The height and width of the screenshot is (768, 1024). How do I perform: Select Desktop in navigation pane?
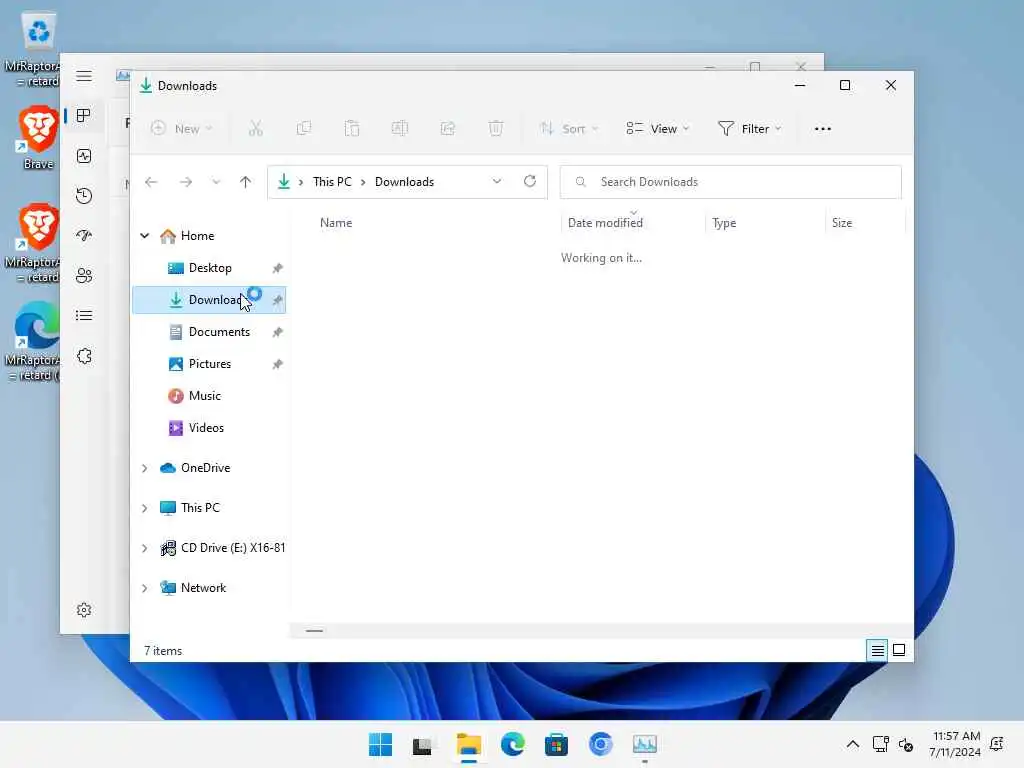coord(209,268)
